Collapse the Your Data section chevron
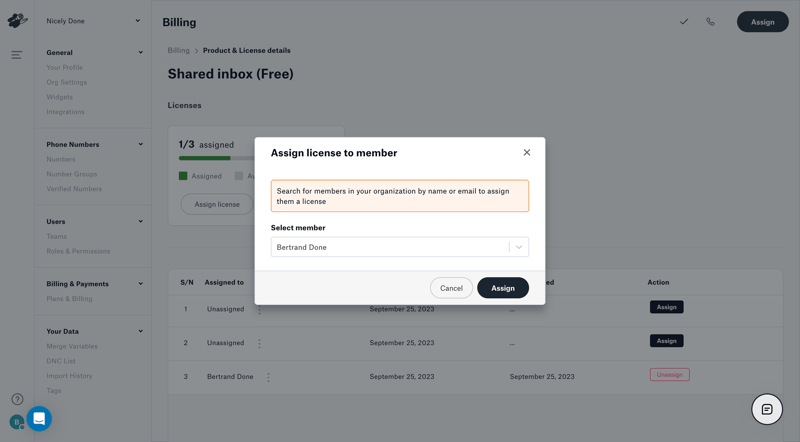 point(140,331)
